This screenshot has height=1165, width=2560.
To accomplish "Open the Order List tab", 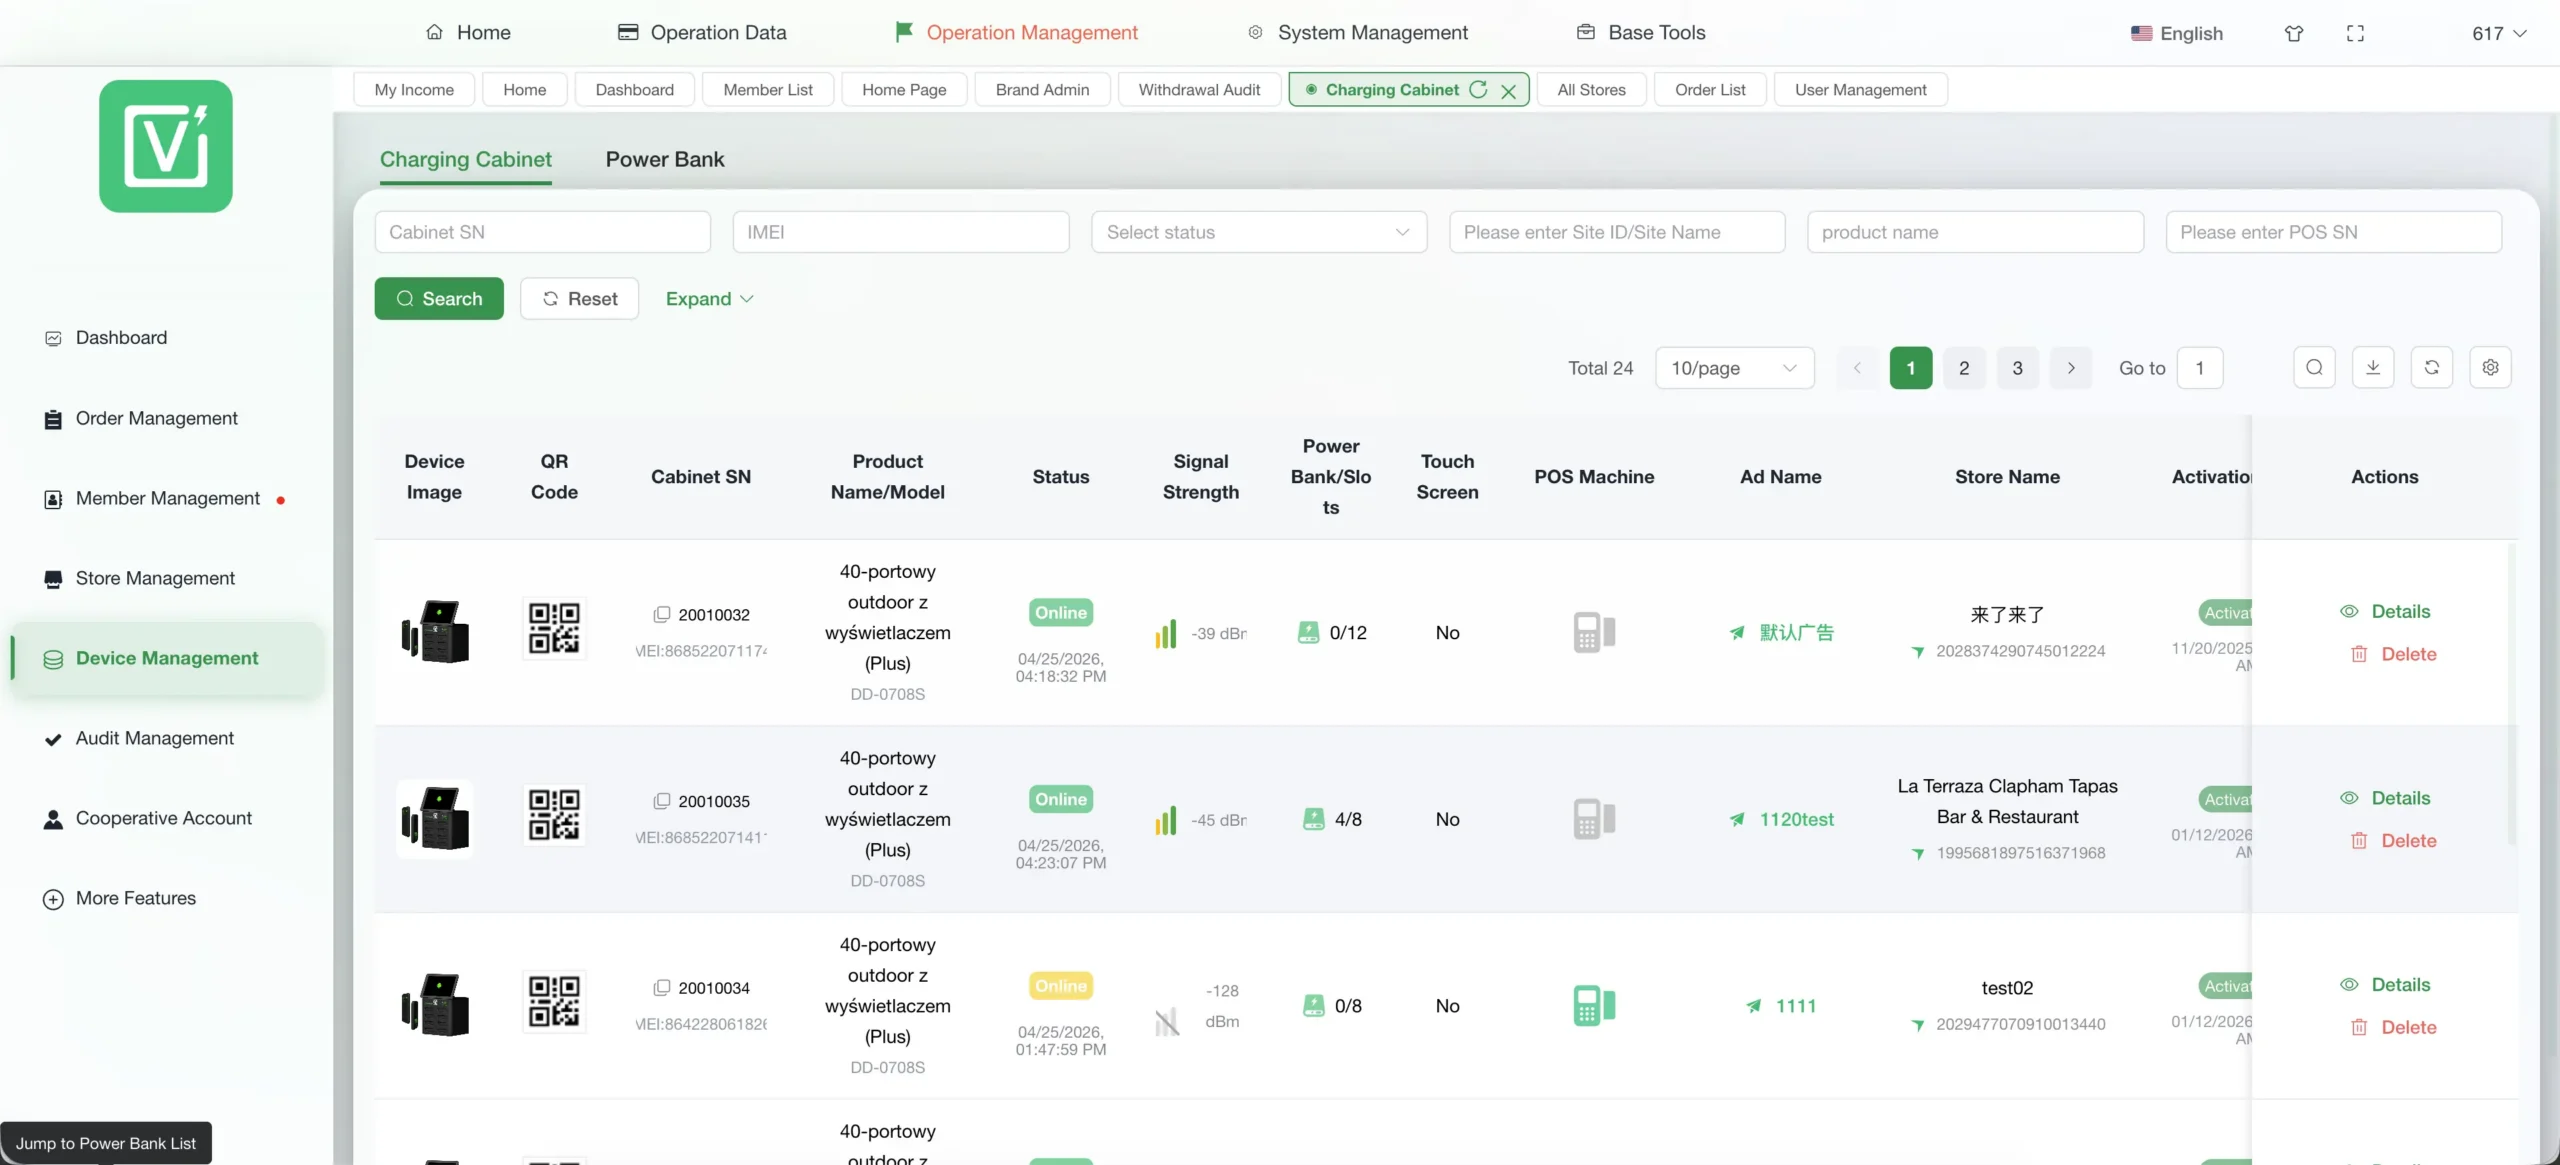I will 1710,89.
